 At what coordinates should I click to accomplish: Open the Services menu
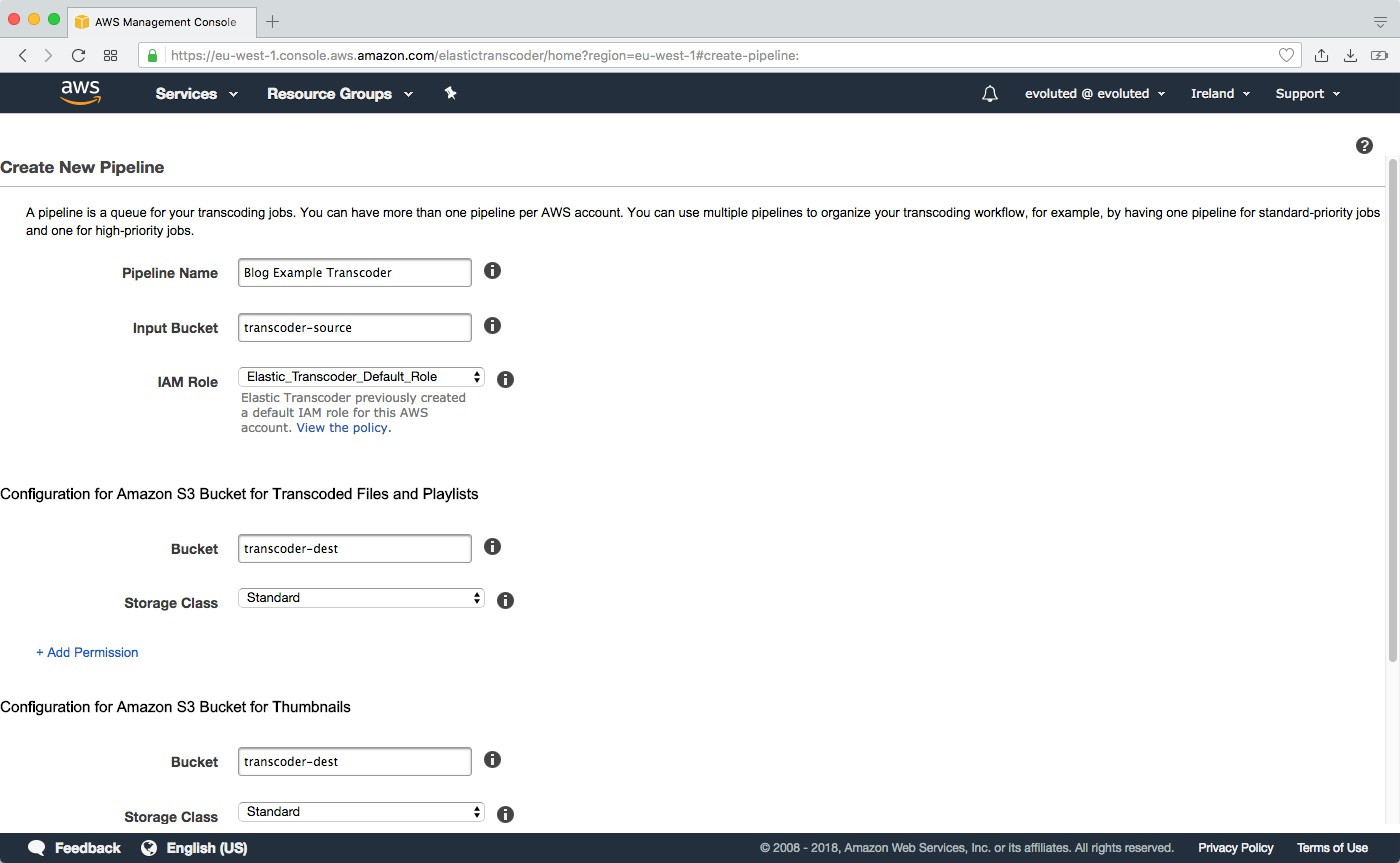196,94
